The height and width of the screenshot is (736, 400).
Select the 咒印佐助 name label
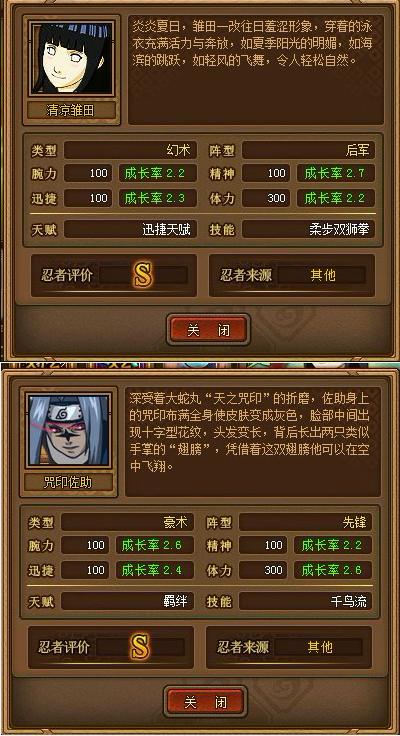[x=69, y=482]
